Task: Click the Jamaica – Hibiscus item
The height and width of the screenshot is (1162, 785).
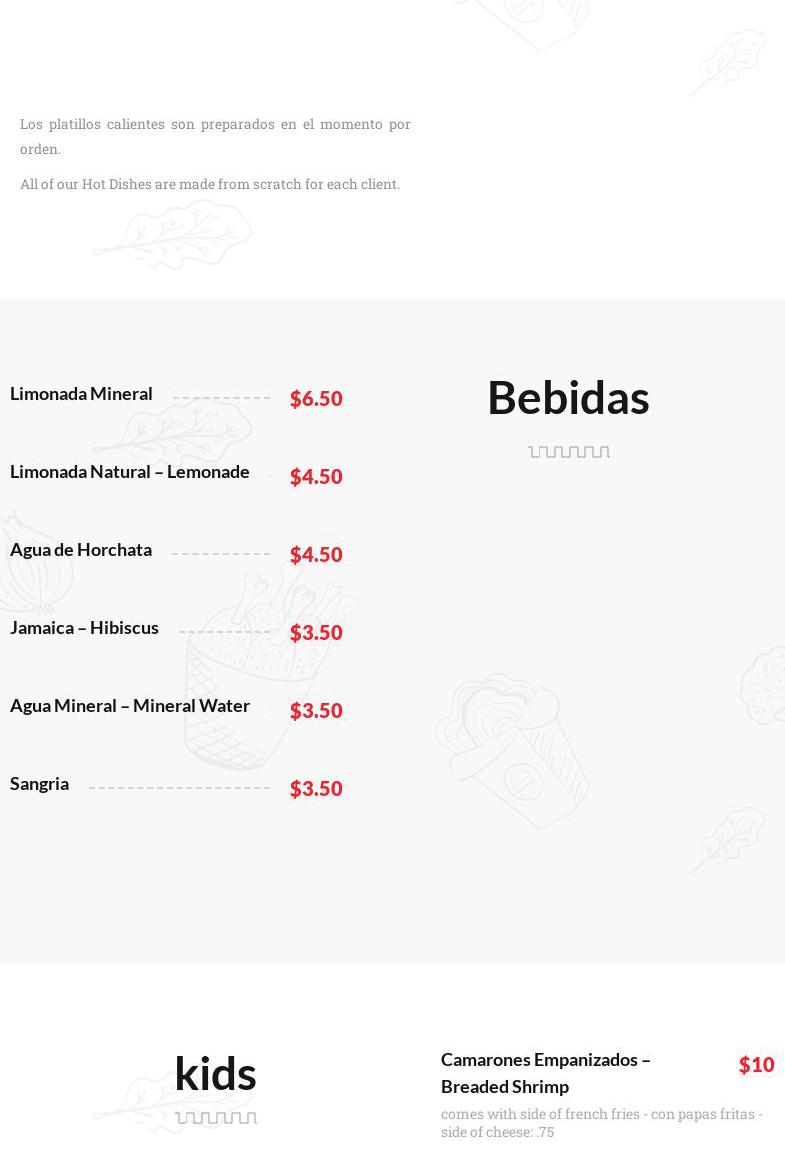Action: click(x=84, y=628)
